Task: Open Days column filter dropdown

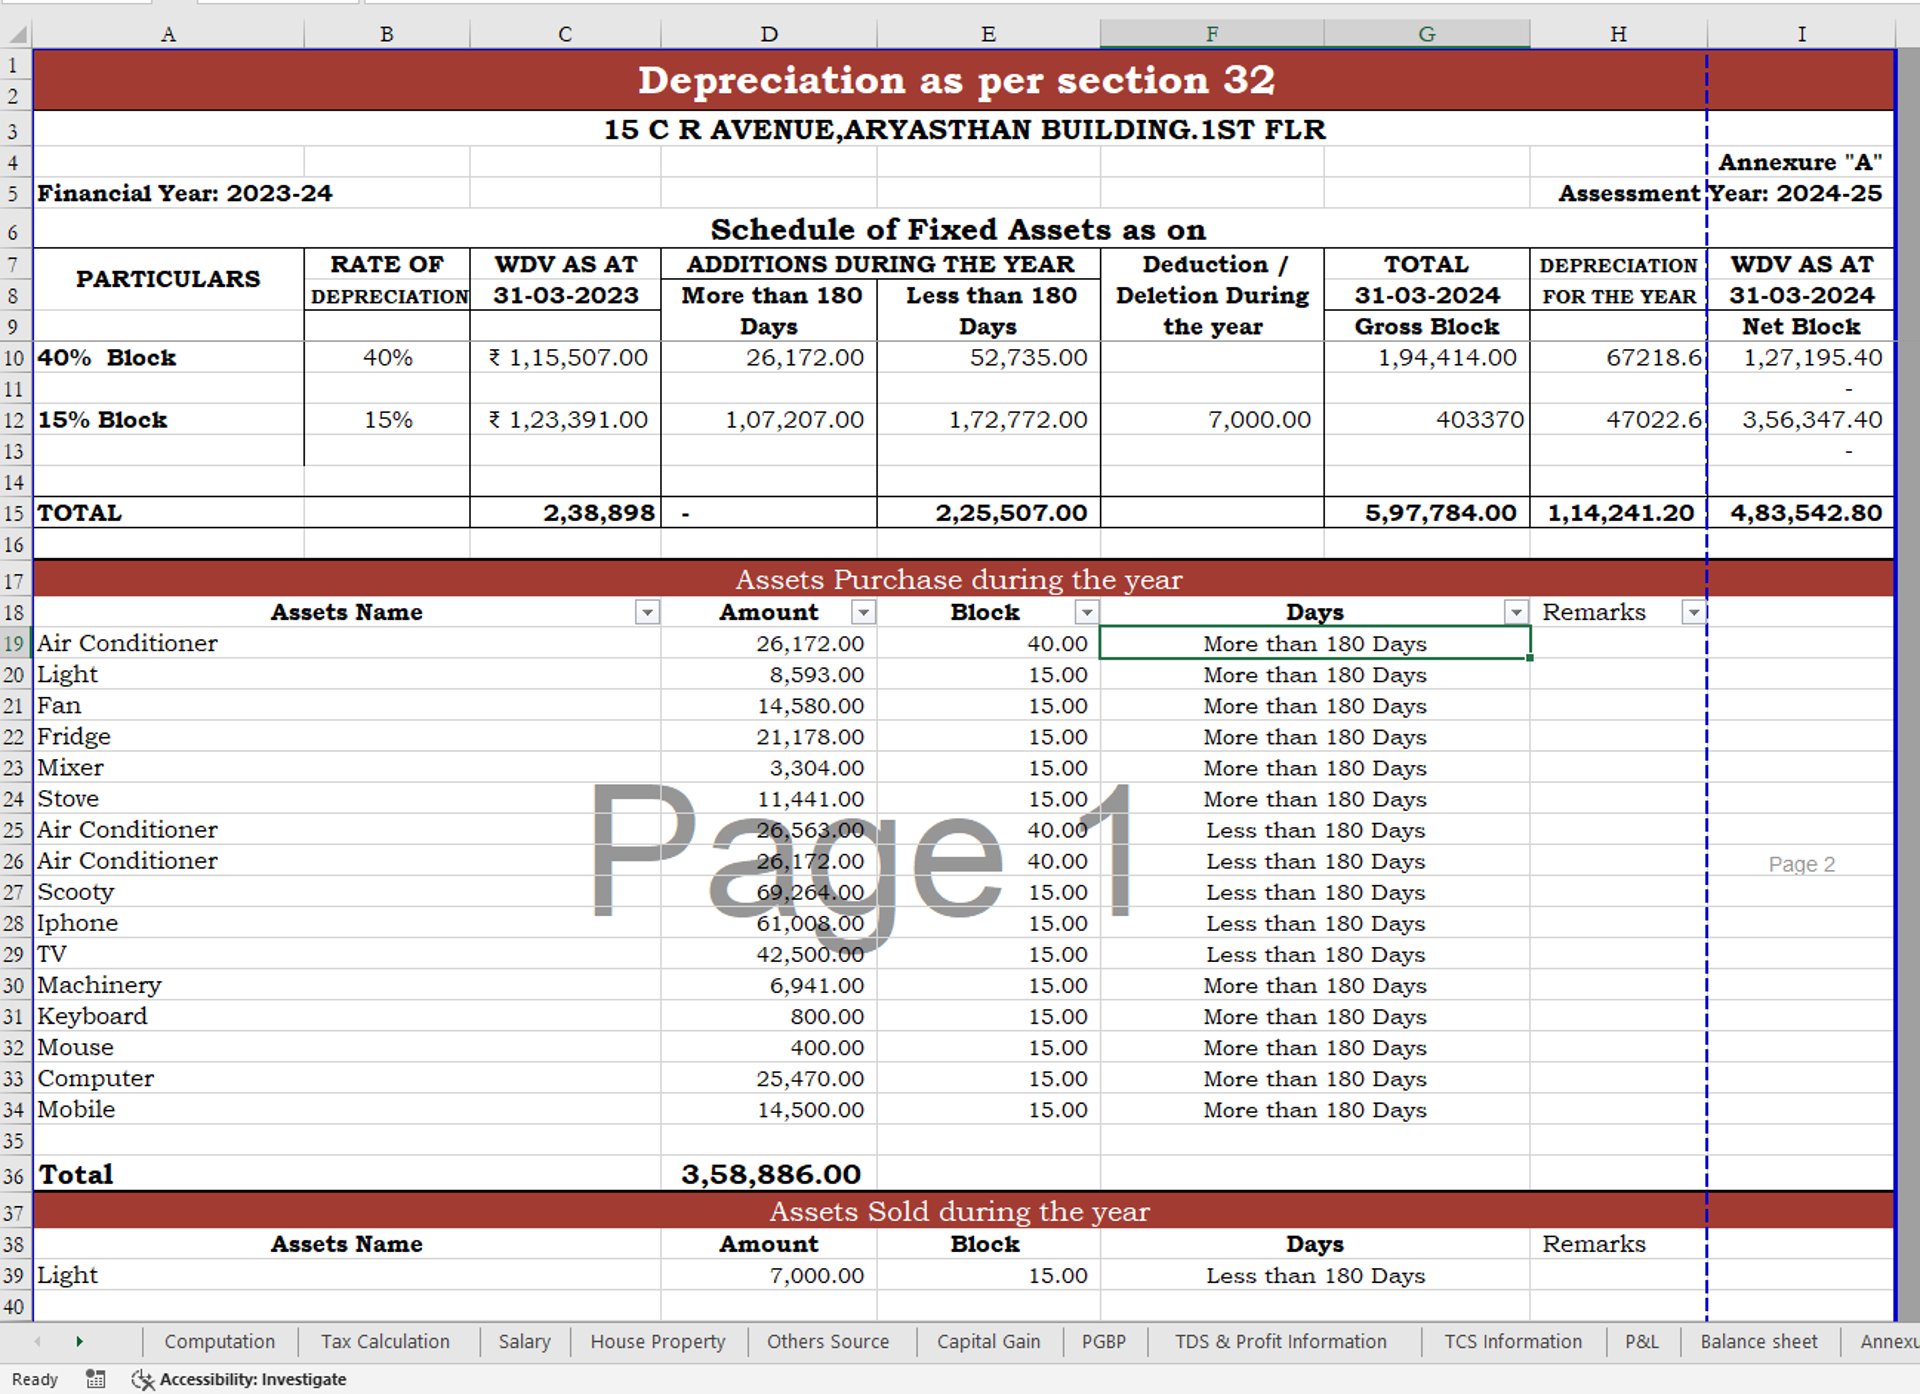Action: [x=1516, y=612]
